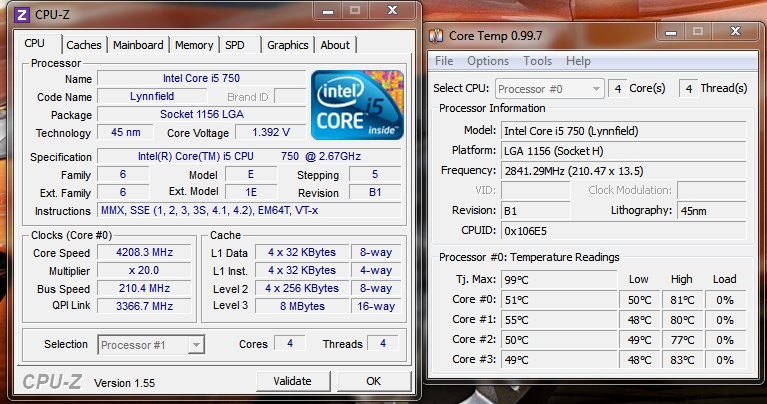Click the Core(s) count box in Core Temp

(618, 89)
